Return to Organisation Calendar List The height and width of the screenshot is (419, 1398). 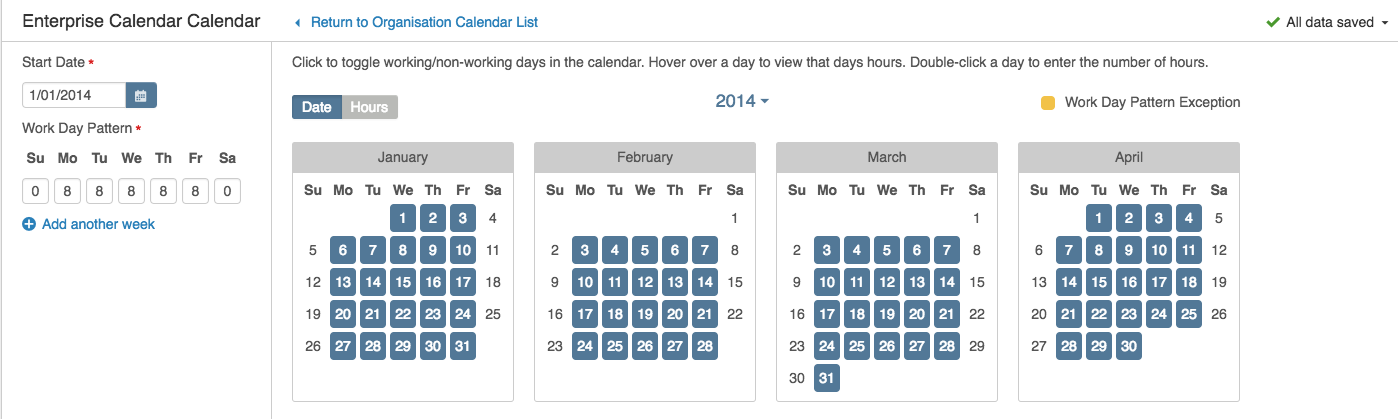click(x=425, y=22)
